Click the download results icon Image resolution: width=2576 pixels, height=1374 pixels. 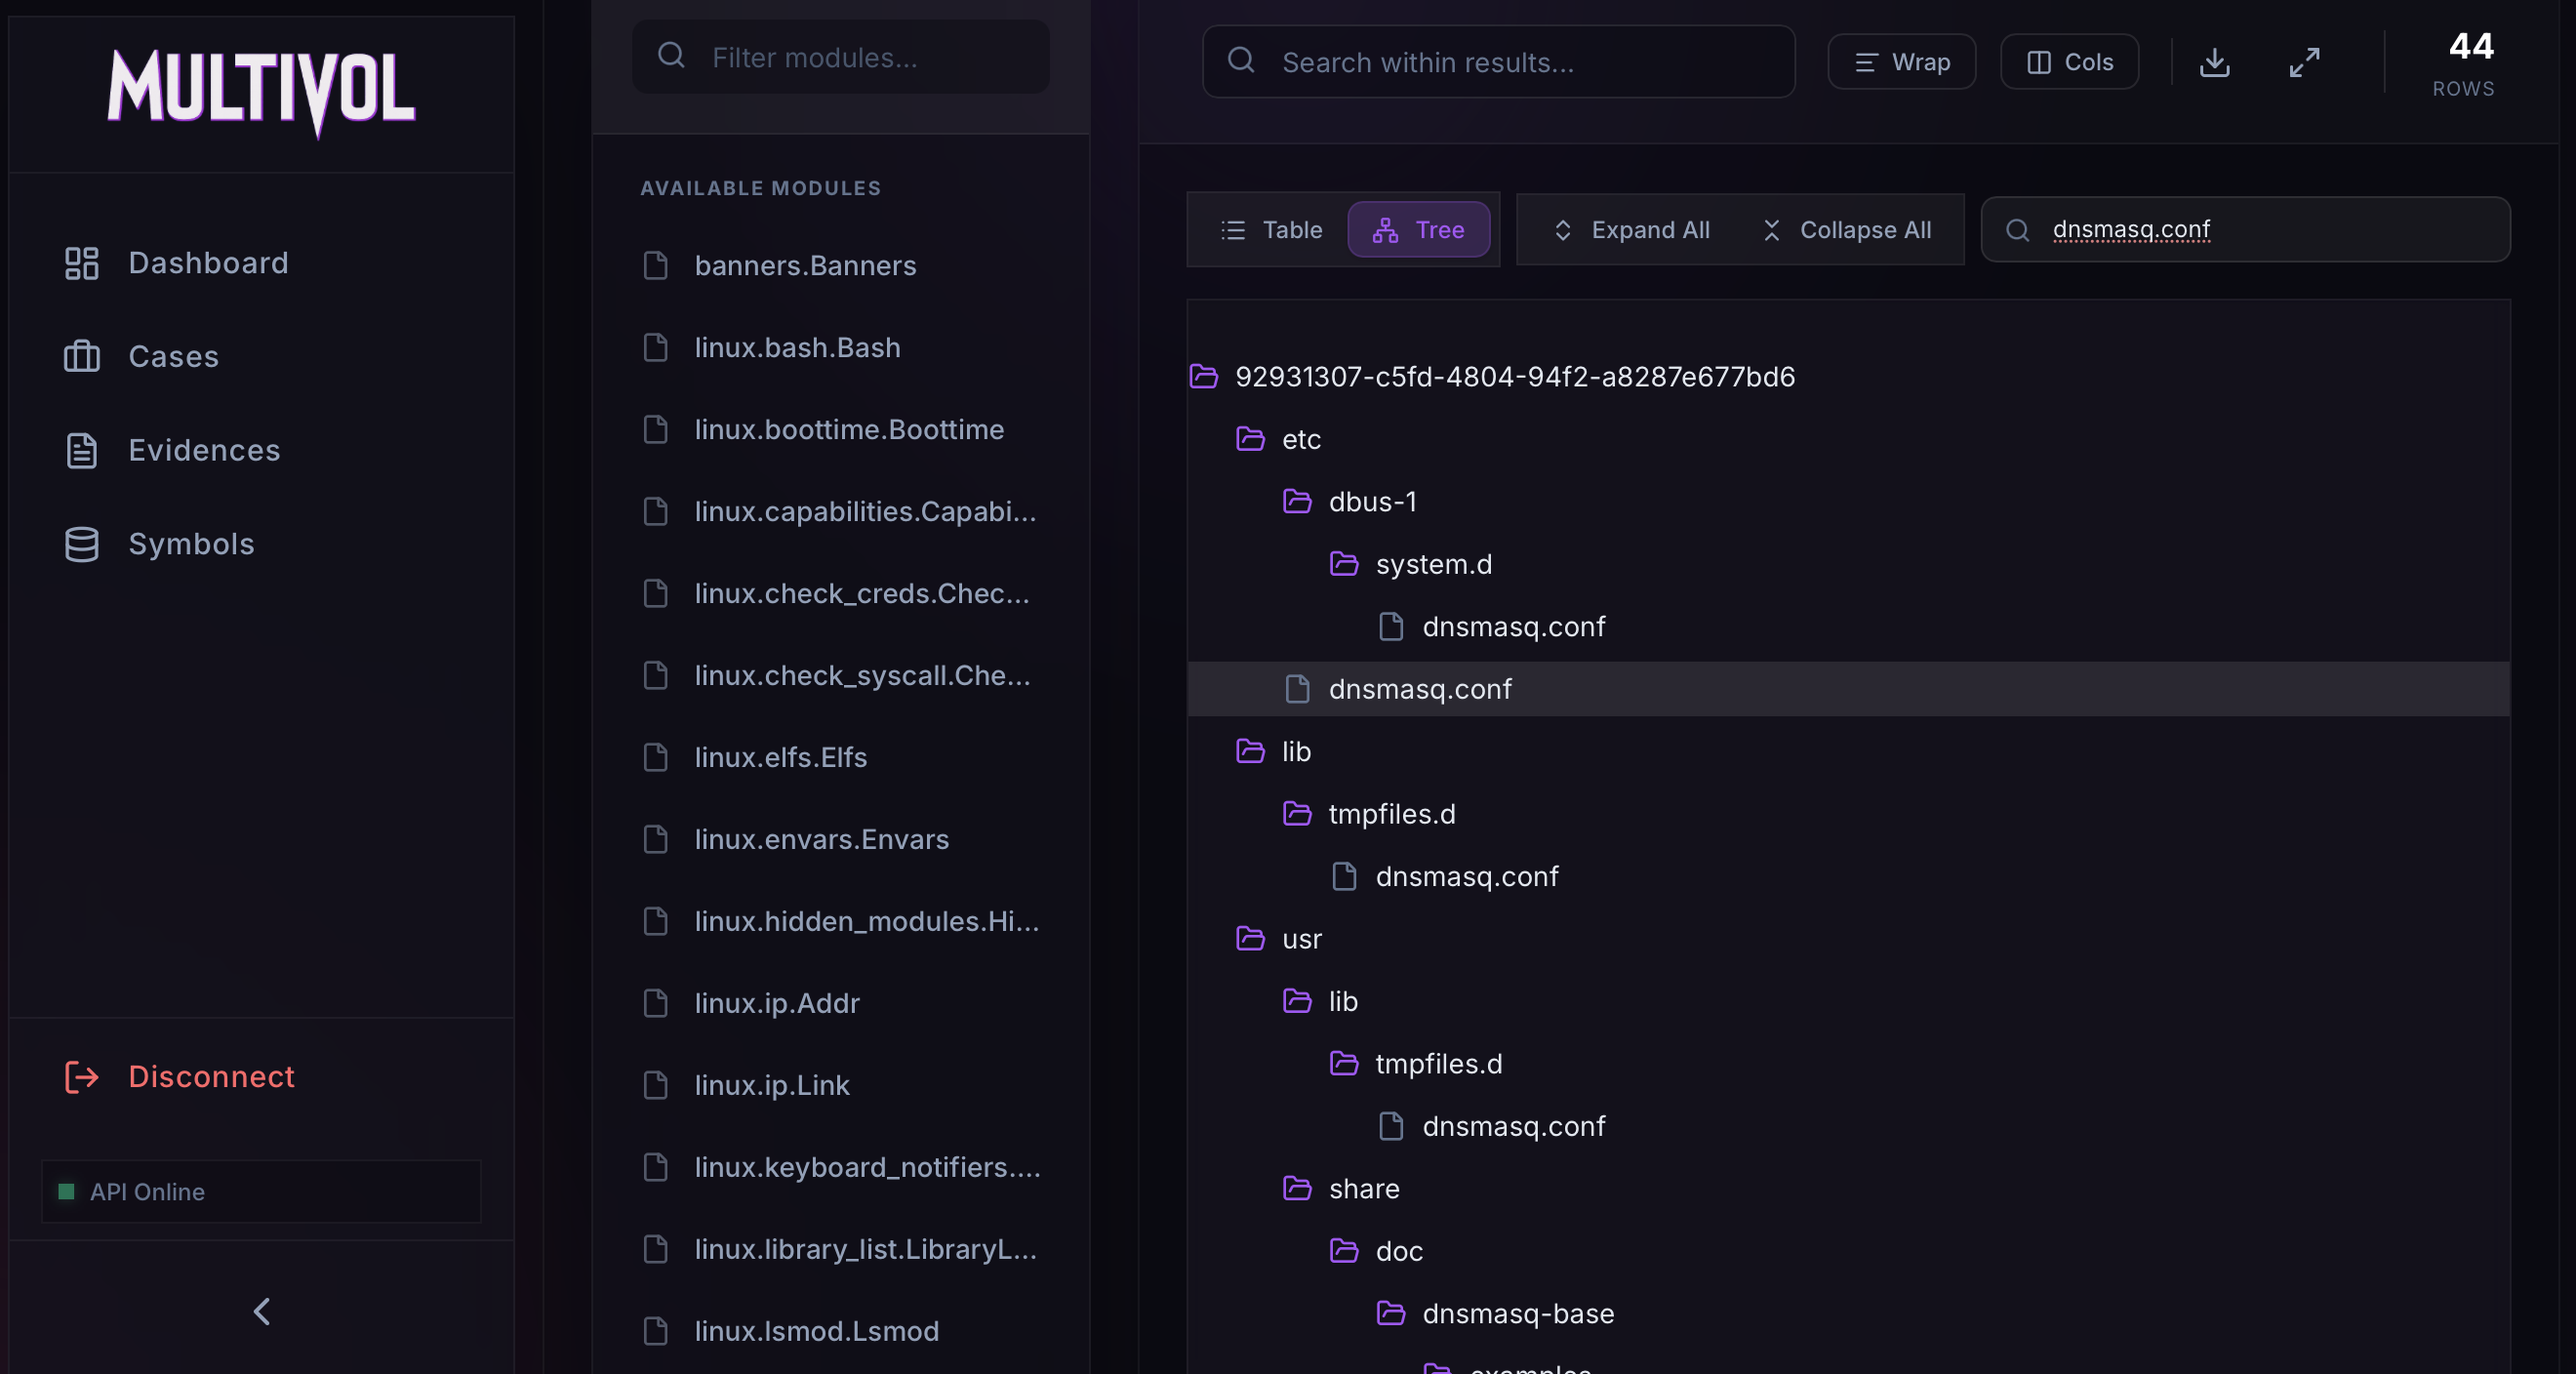coord(2214,62)
